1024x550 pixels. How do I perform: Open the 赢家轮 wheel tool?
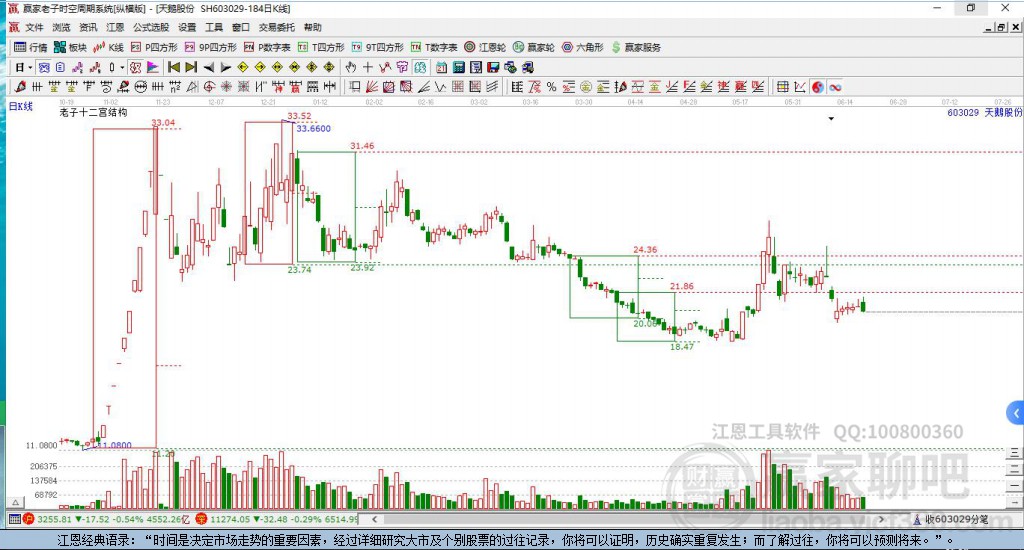[x=534, y=47]
